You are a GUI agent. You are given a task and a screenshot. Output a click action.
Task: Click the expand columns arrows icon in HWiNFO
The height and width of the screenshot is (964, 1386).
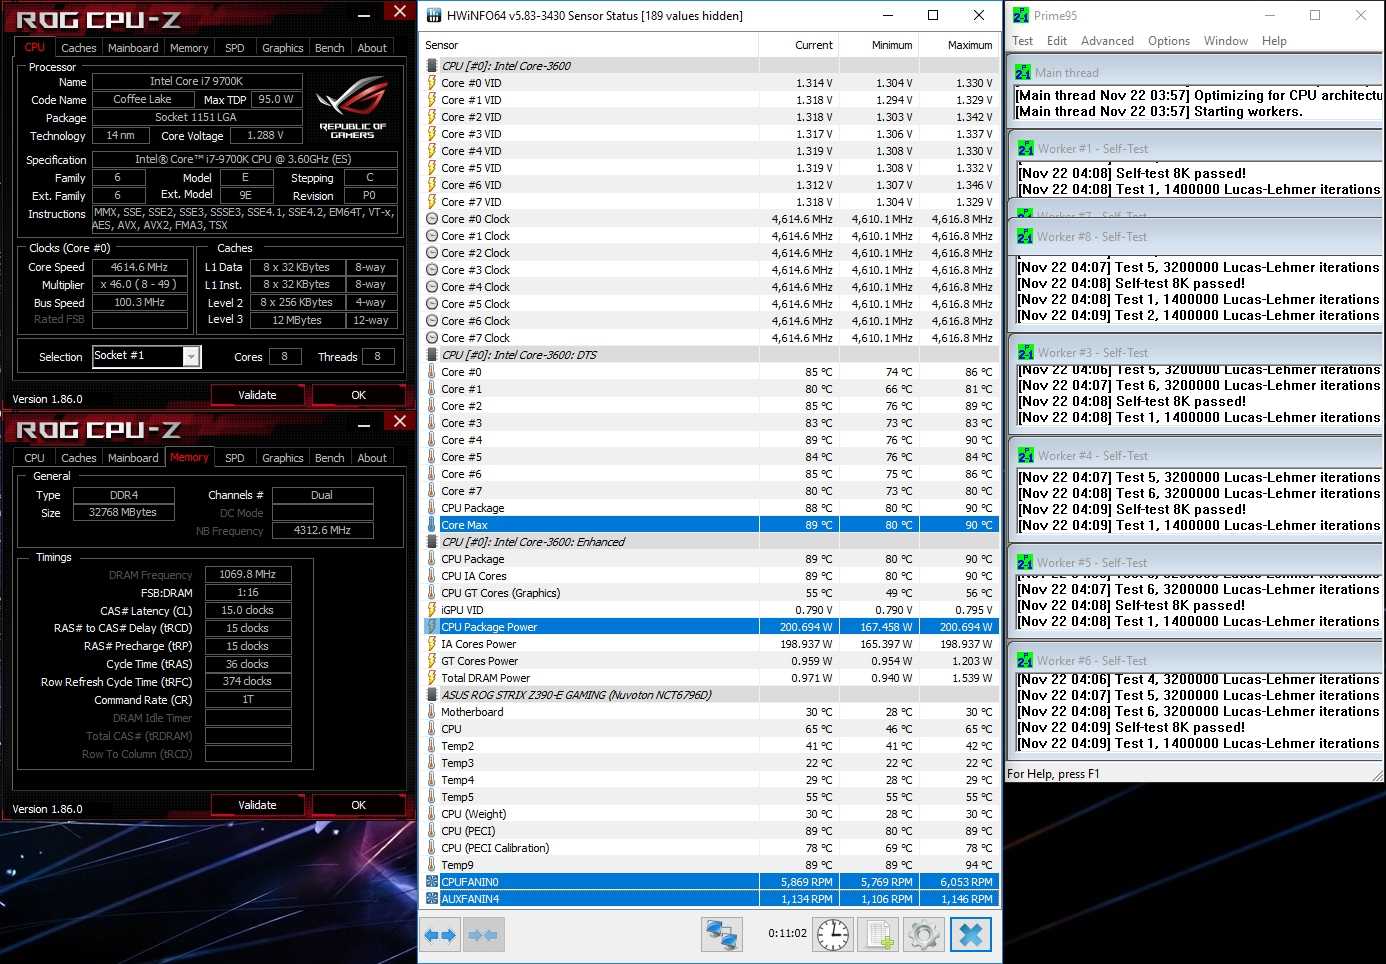440,935
